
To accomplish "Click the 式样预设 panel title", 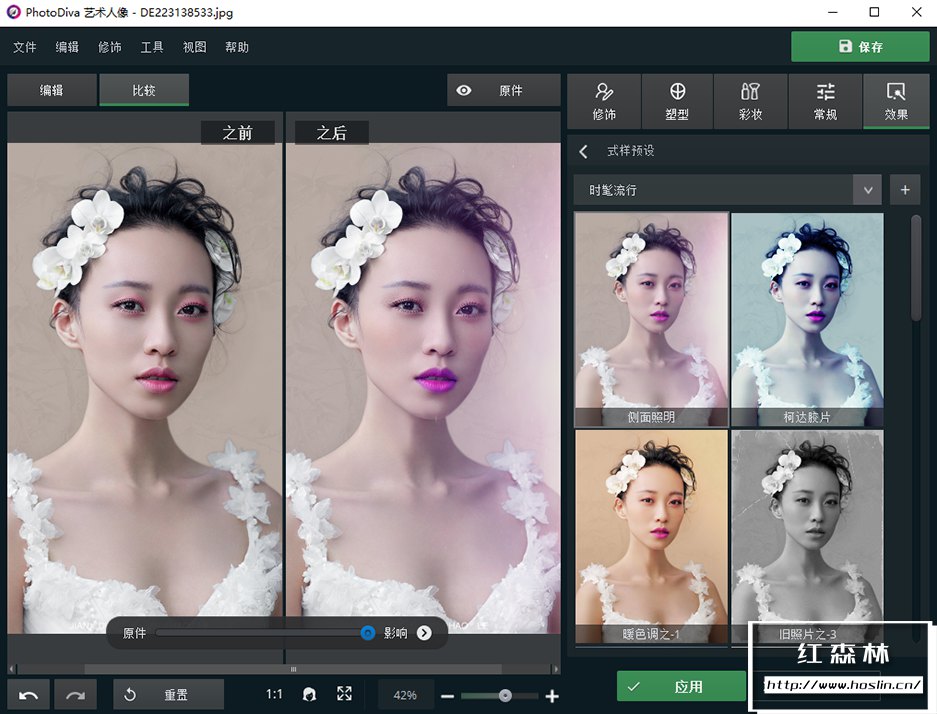I will [630, 151].
